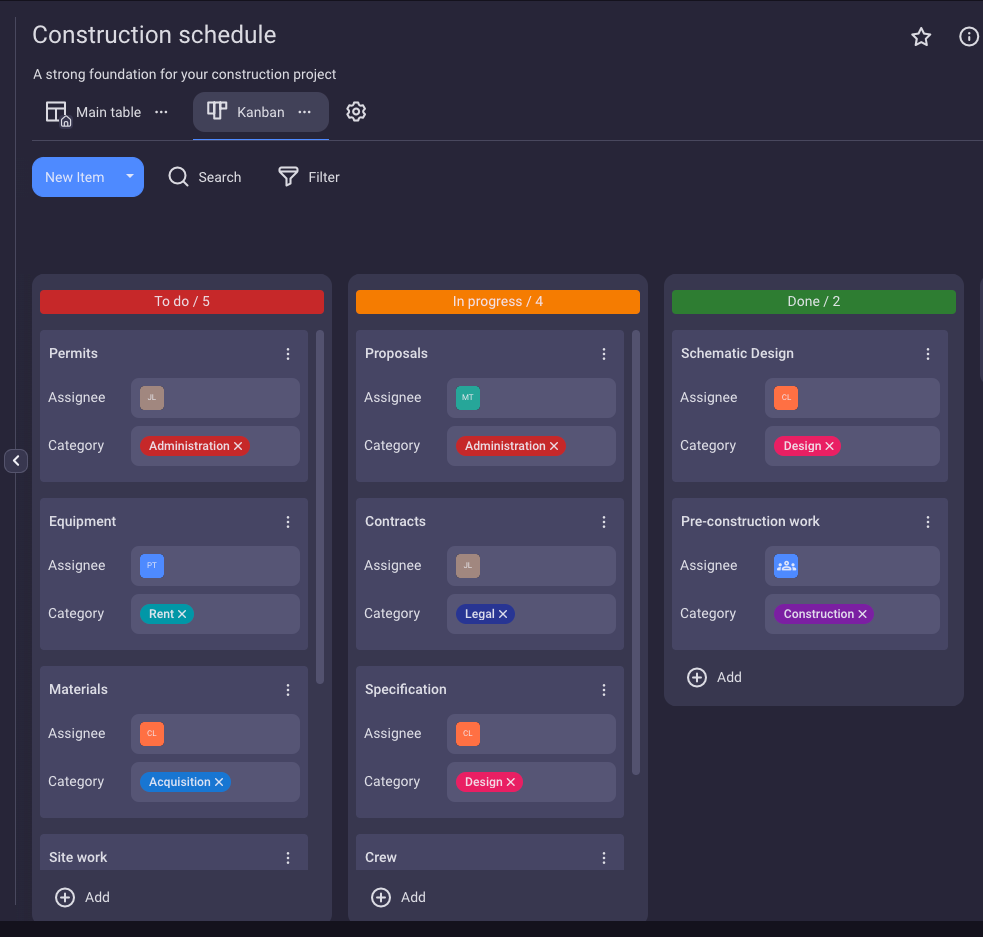Star the Construction schedule board
983x937 pixels.
tap(920, 37)
